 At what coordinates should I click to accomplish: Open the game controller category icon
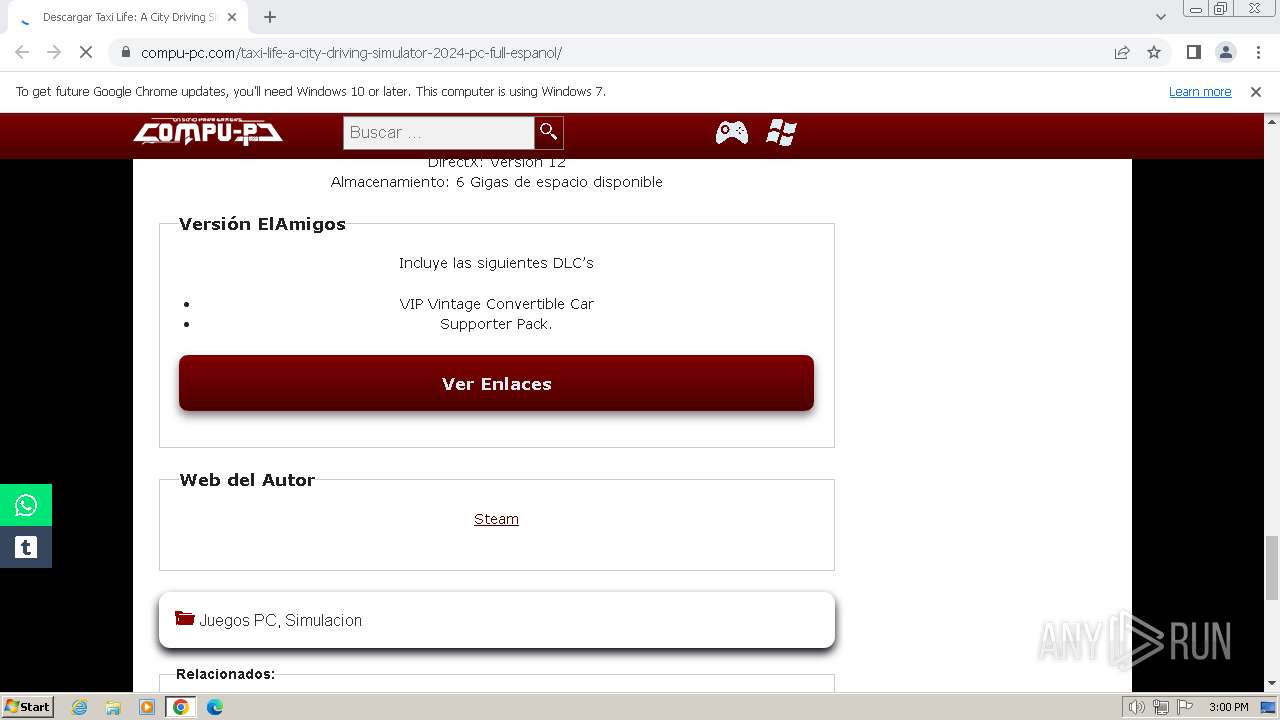pyautogui.click(x=731, y=132)
